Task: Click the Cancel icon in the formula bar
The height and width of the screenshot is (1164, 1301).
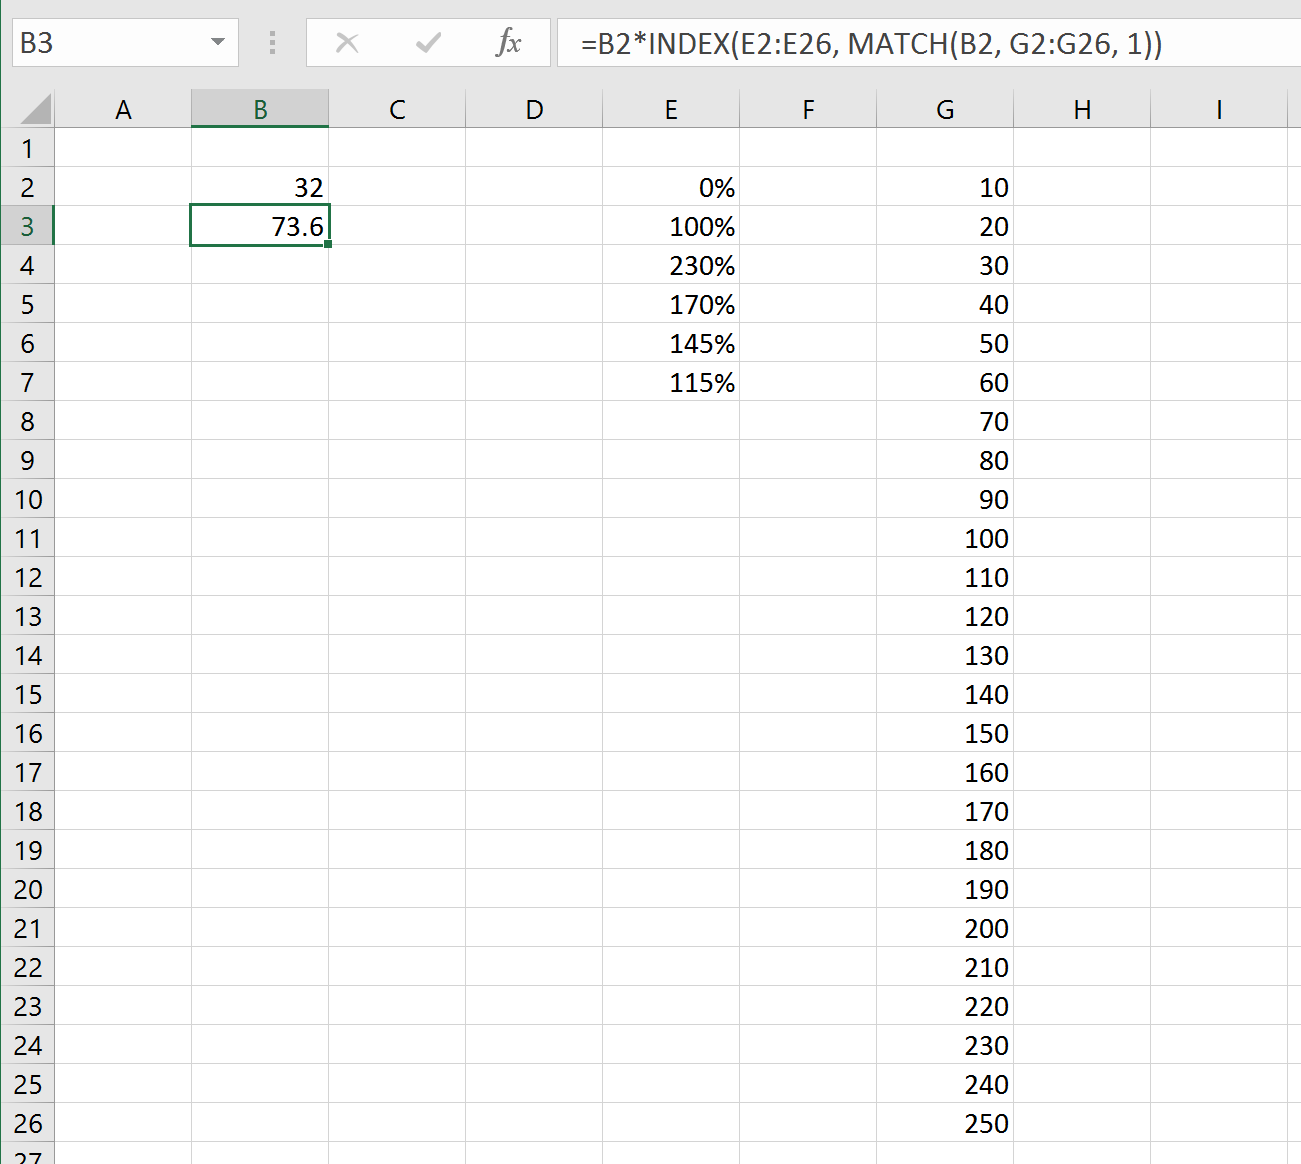Action: 347,42
